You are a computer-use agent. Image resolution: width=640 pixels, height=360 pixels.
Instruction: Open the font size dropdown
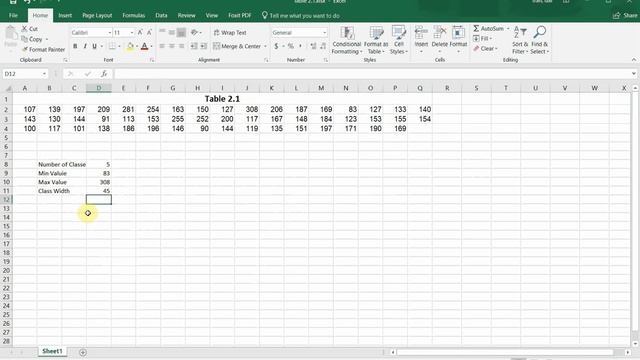(131, 33)
